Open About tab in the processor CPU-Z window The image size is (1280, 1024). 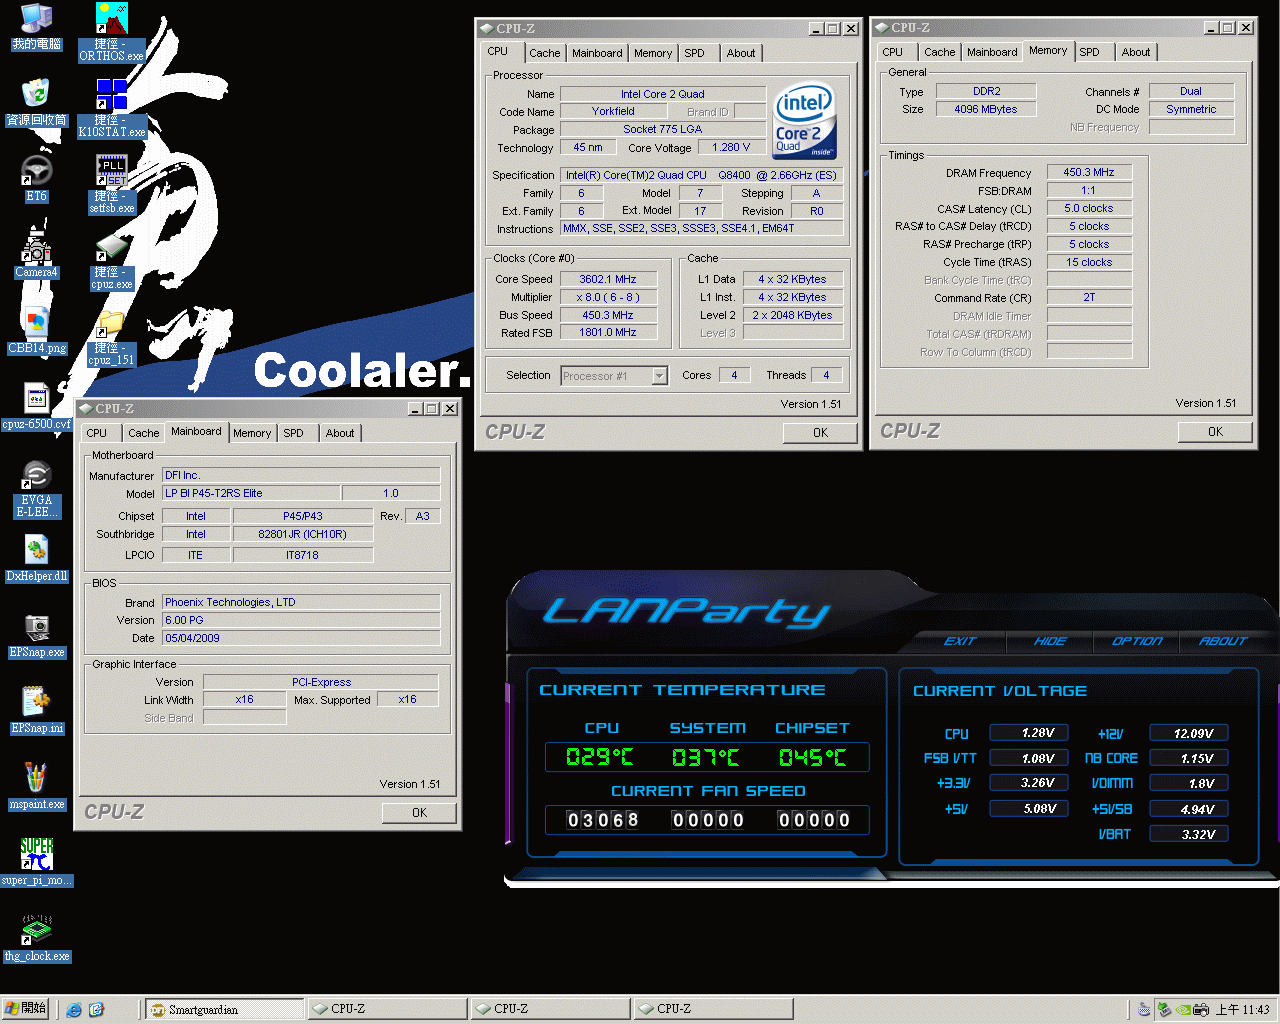click(x=741, y=53)
